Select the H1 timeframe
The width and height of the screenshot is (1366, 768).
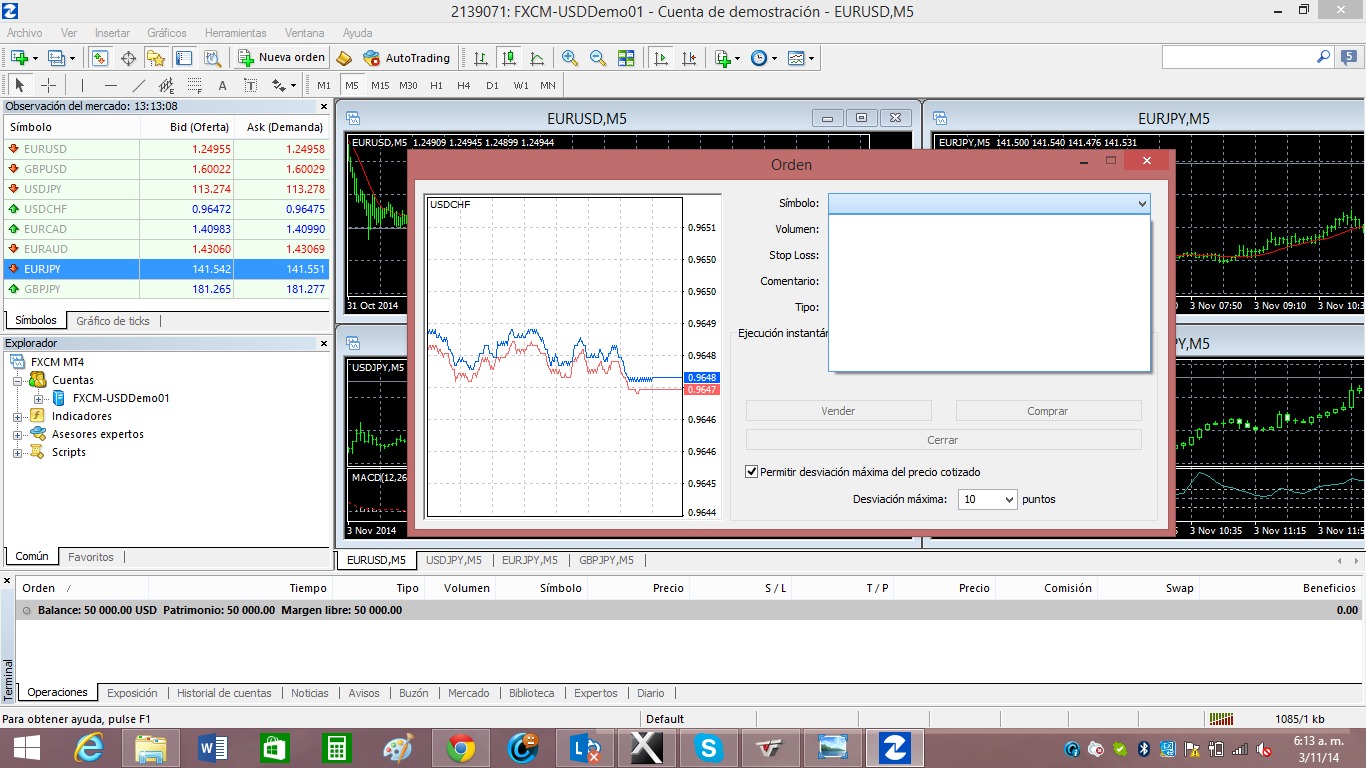coord(436,85)
